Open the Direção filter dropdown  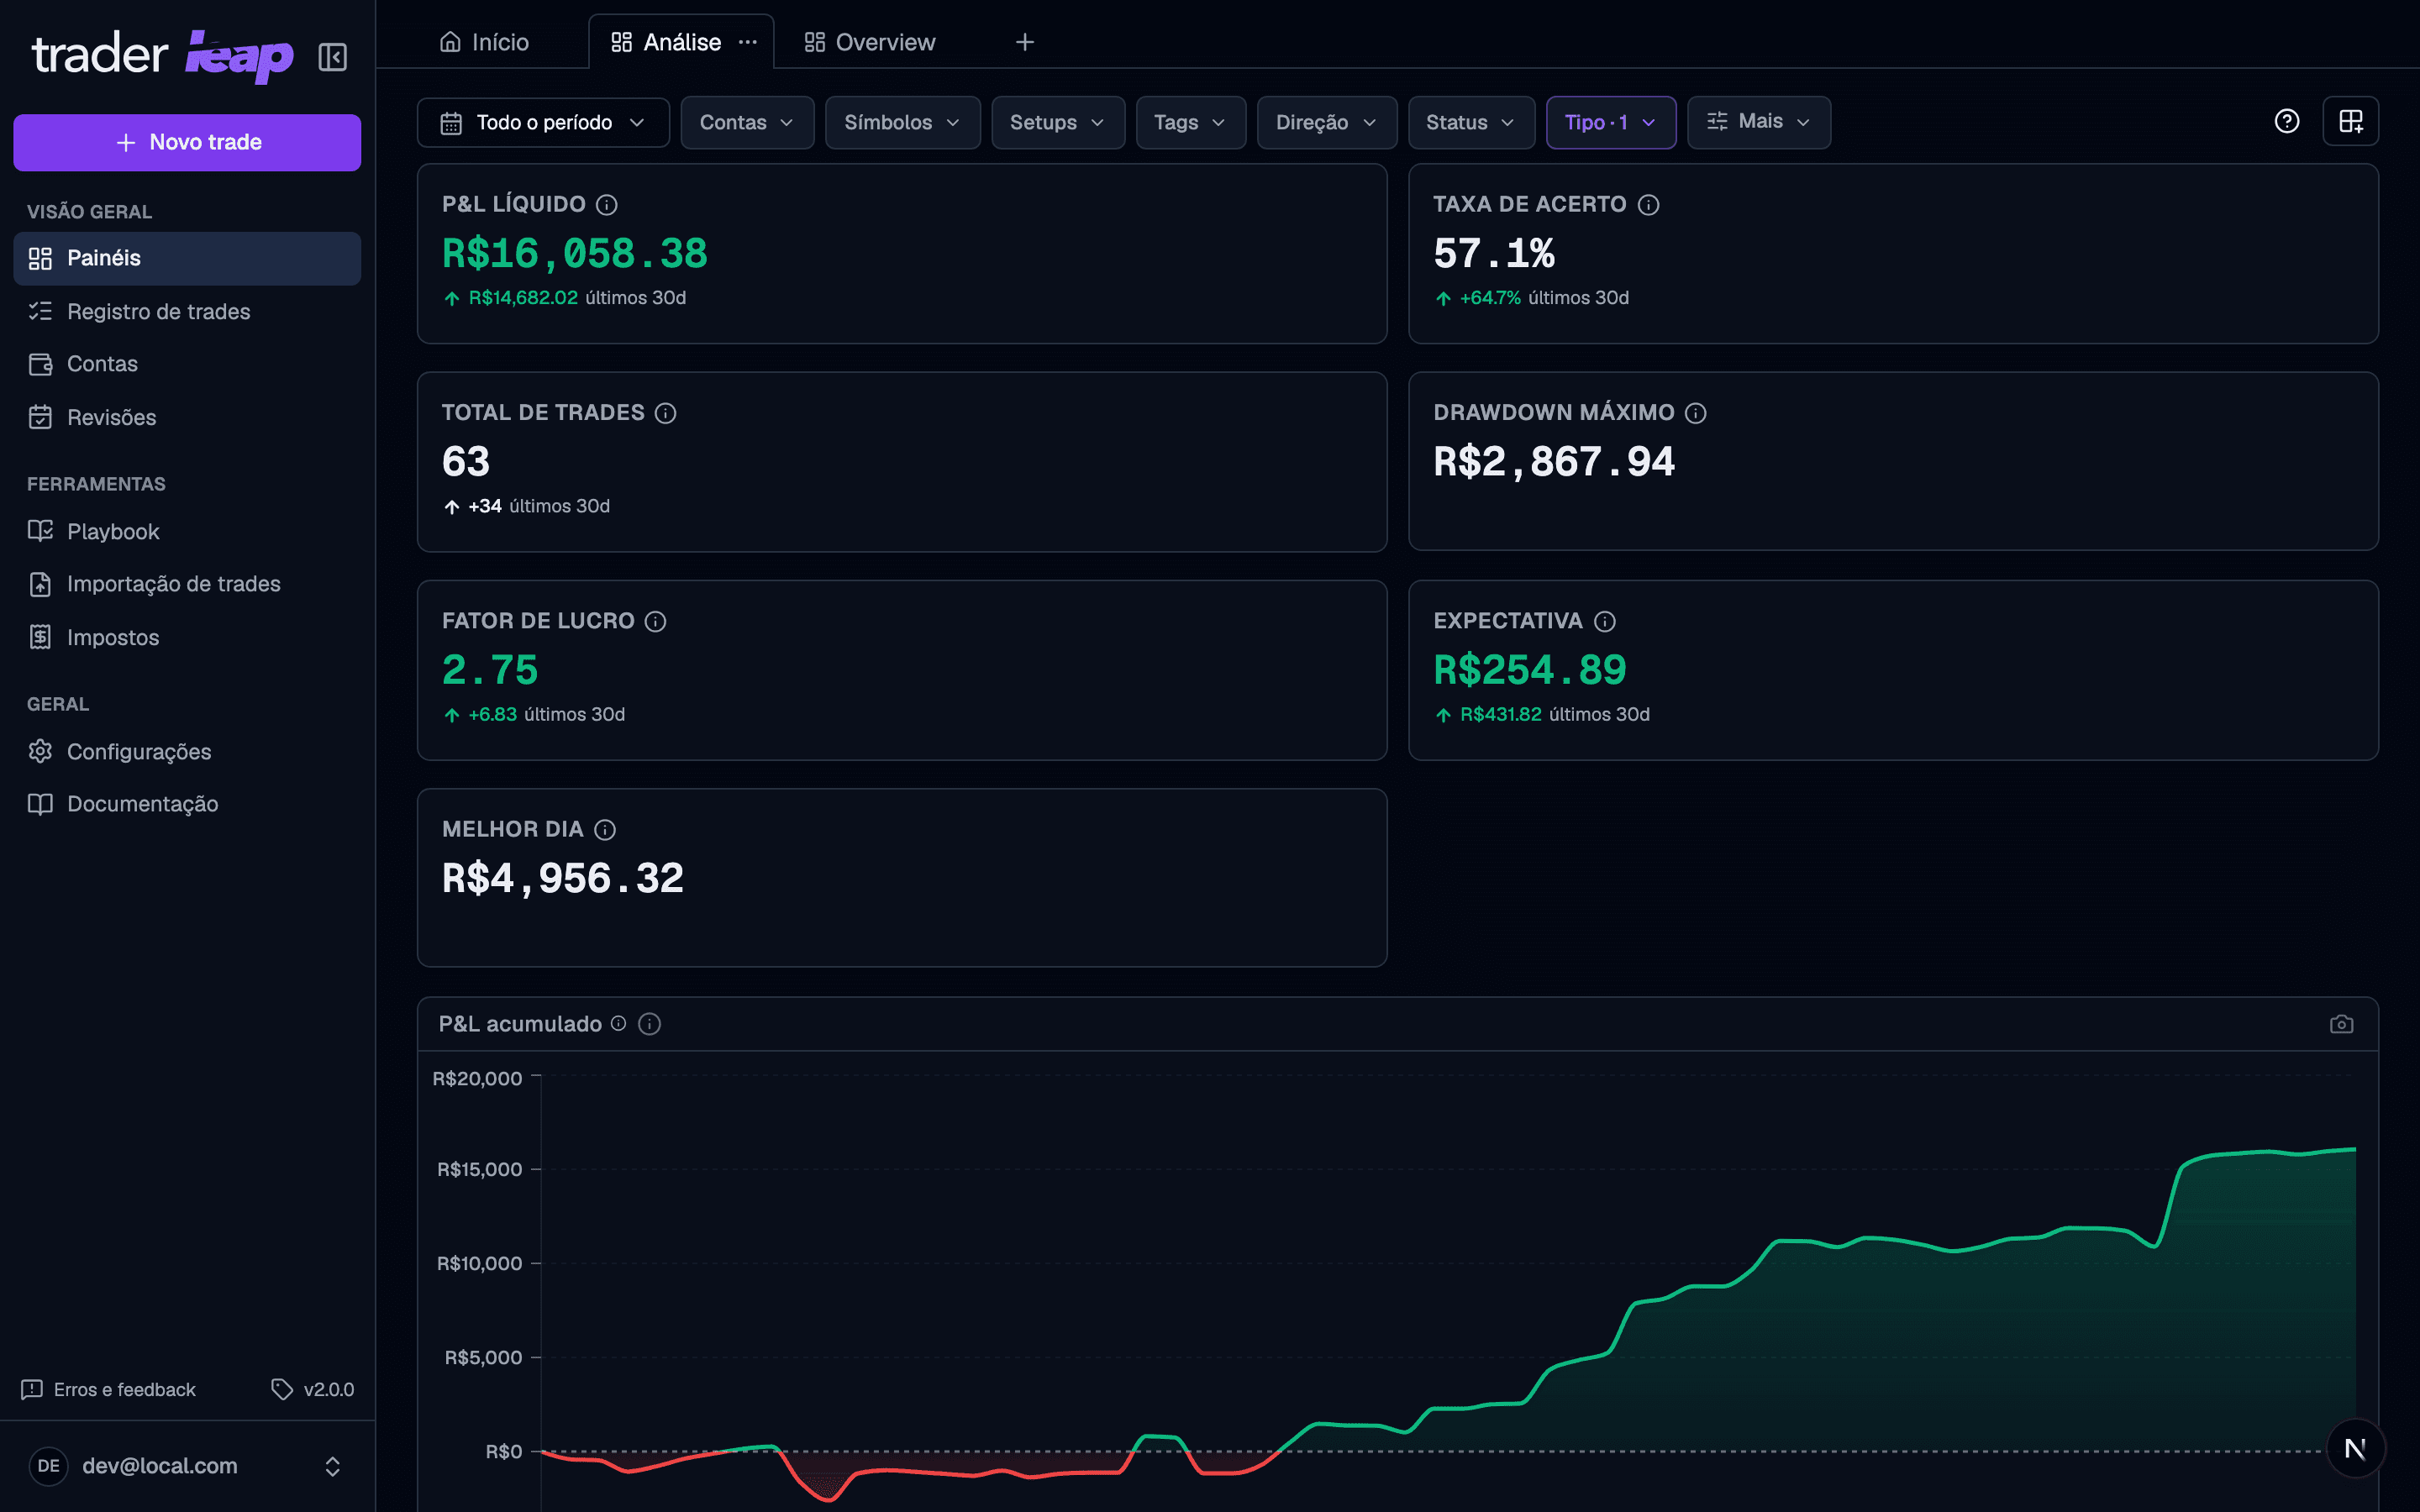1327,122
